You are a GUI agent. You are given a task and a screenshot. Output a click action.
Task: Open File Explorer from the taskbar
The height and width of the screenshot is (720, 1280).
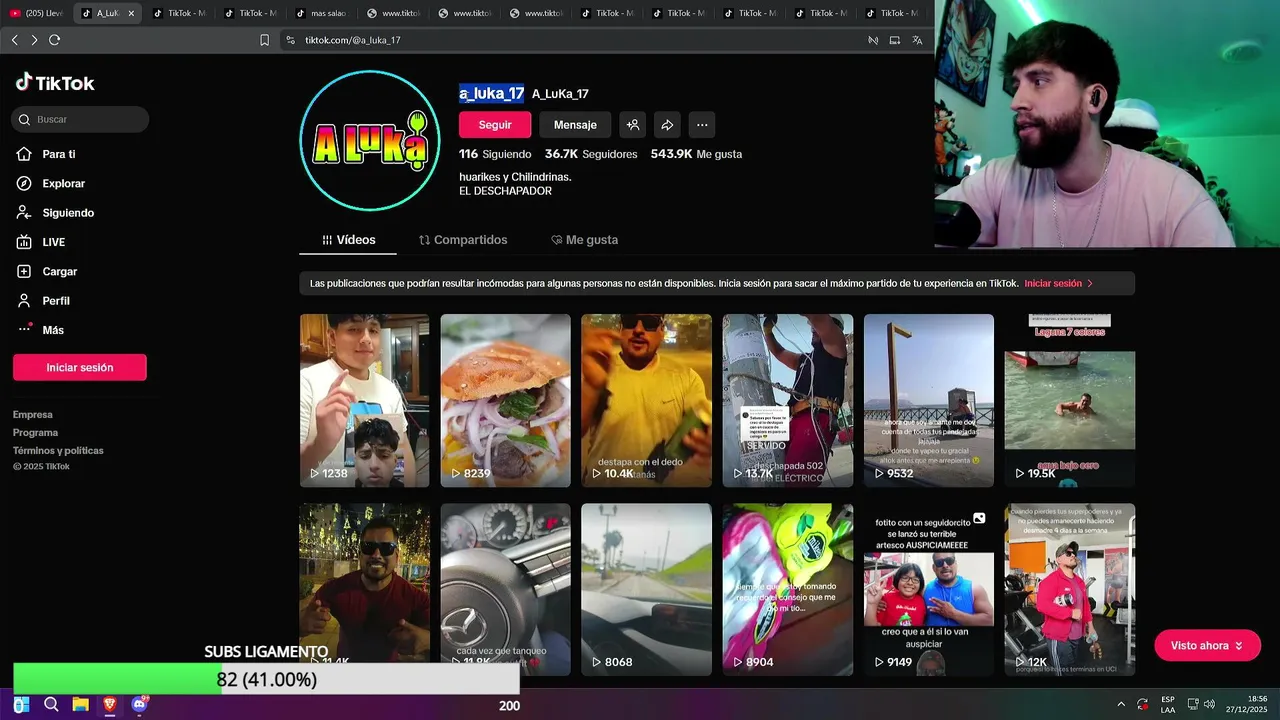[x=80, y=705]
